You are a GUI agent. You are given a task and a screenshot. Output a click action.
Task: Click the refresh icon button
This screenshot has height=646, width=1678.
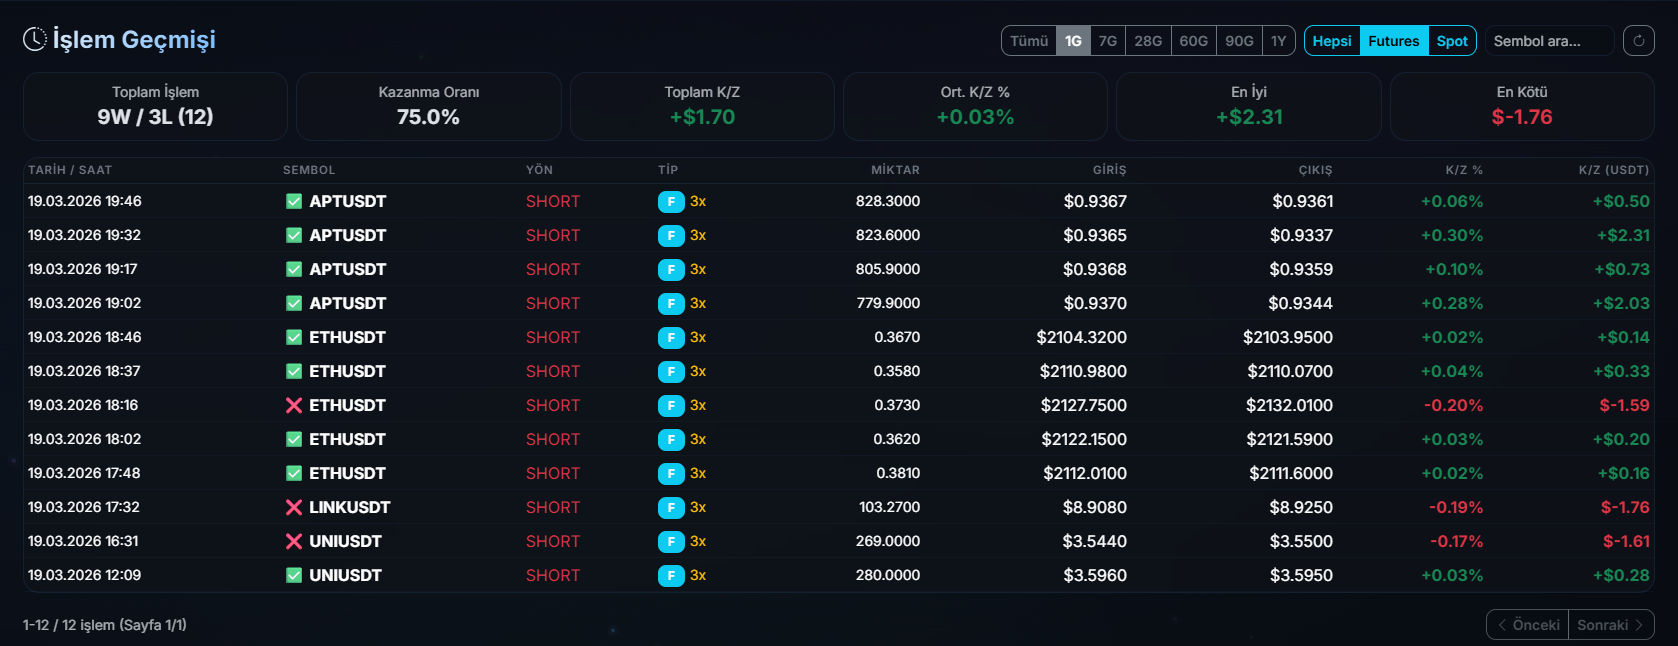[1638, 40]
